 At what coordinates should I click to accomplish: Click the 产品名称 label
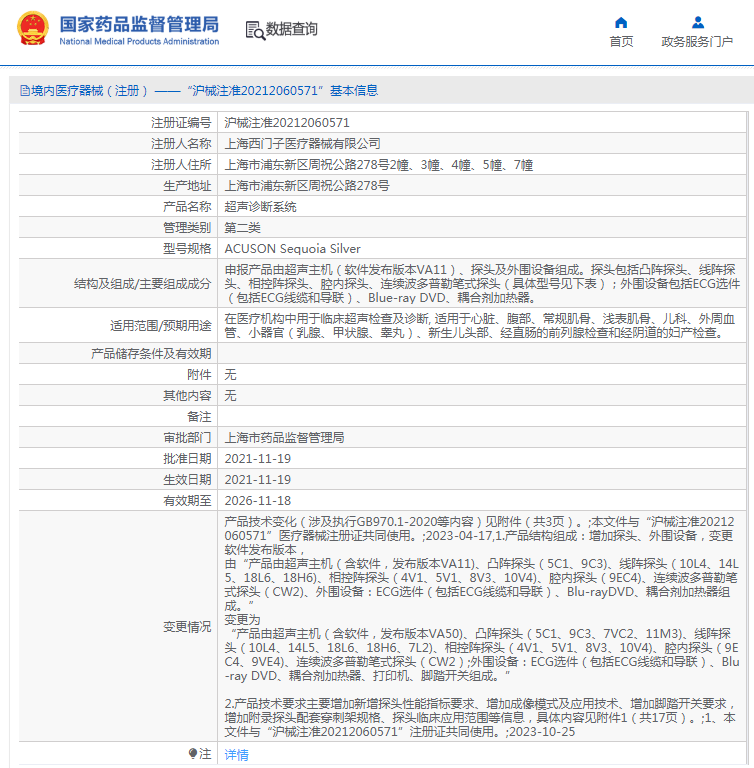click(187, 207)
